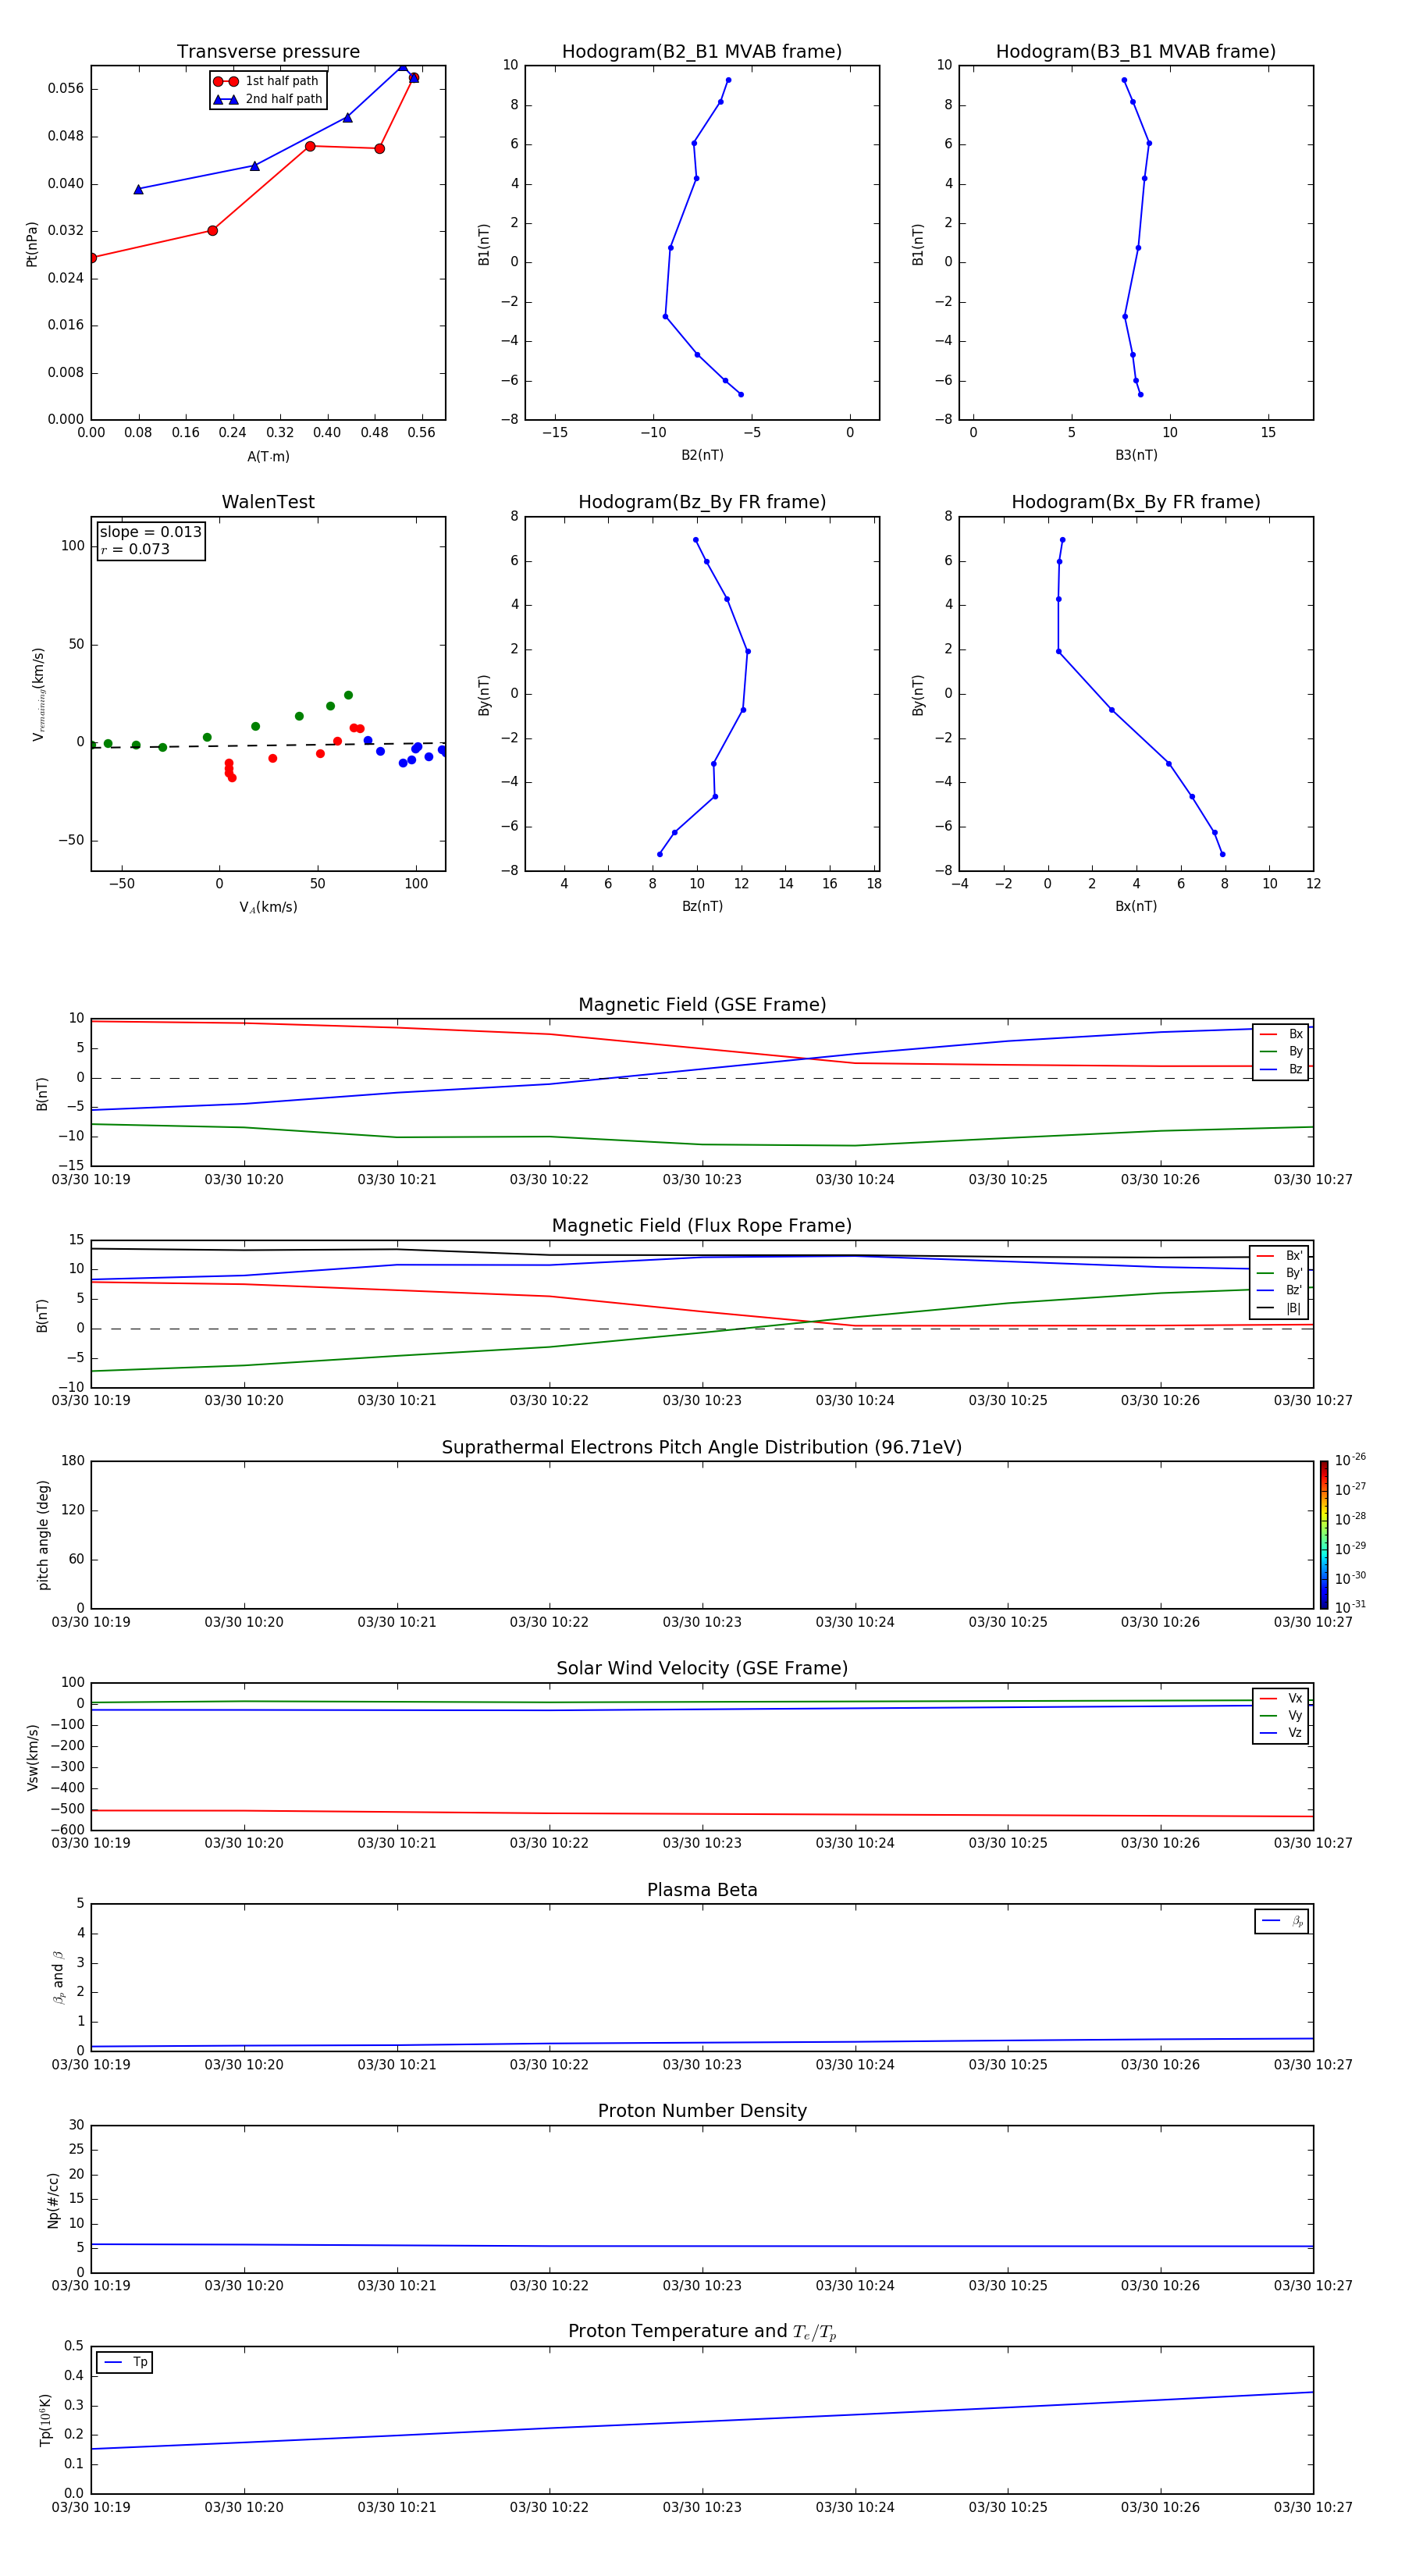Click '03/30 10:27' under Solar Wind Velocity plot
This screenshot has width=1405, height=2576.
(x=1312, y=1843)
